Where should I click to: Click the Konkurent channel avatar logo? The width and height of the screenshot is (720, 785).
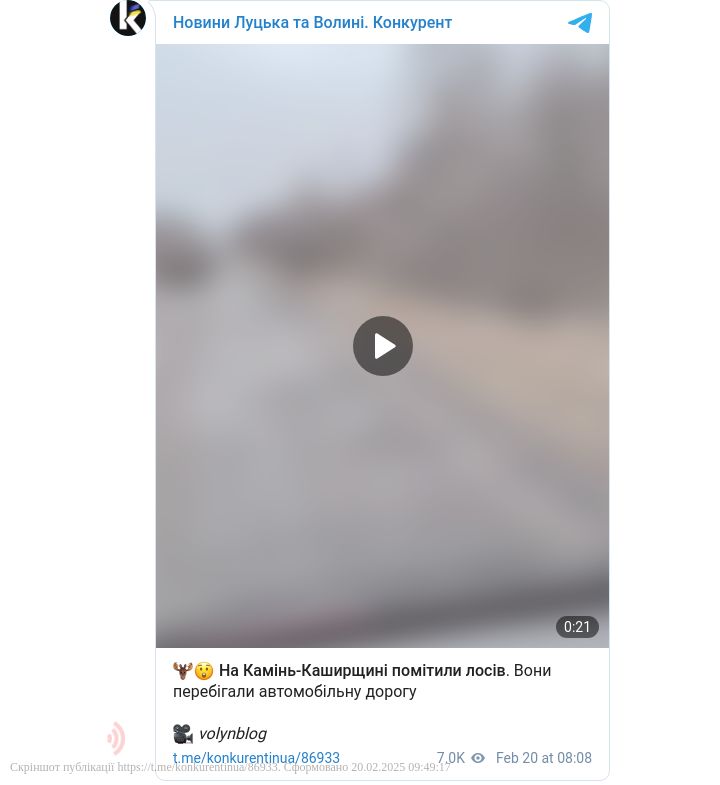coord(128,18)
